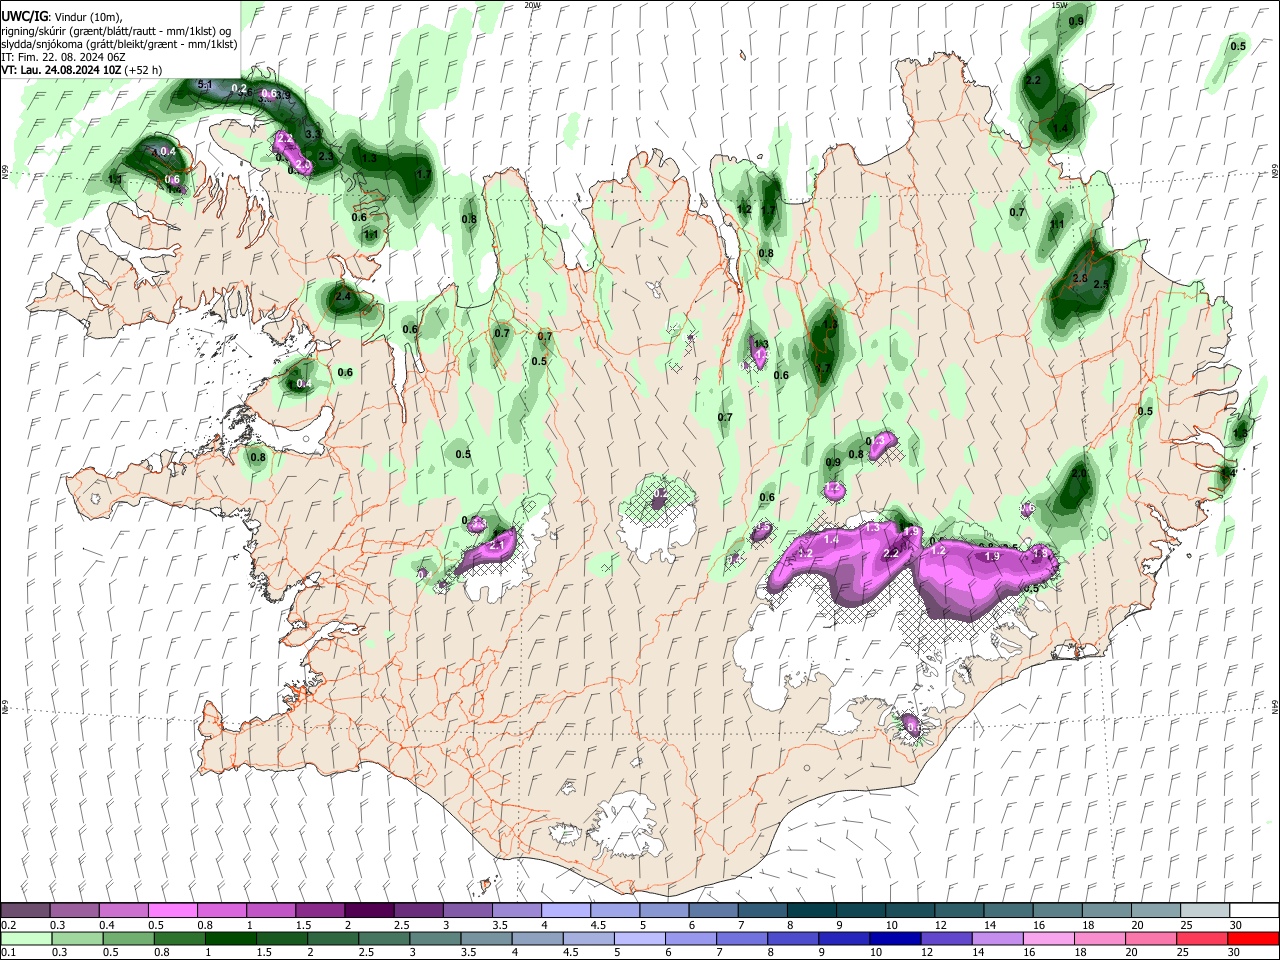Image resolution: width=1280 pixels, height=960 pixels.
Task: Click the 'VT: Lau. 24.08.2024 10Z' valid time
Action: [62, 70]
